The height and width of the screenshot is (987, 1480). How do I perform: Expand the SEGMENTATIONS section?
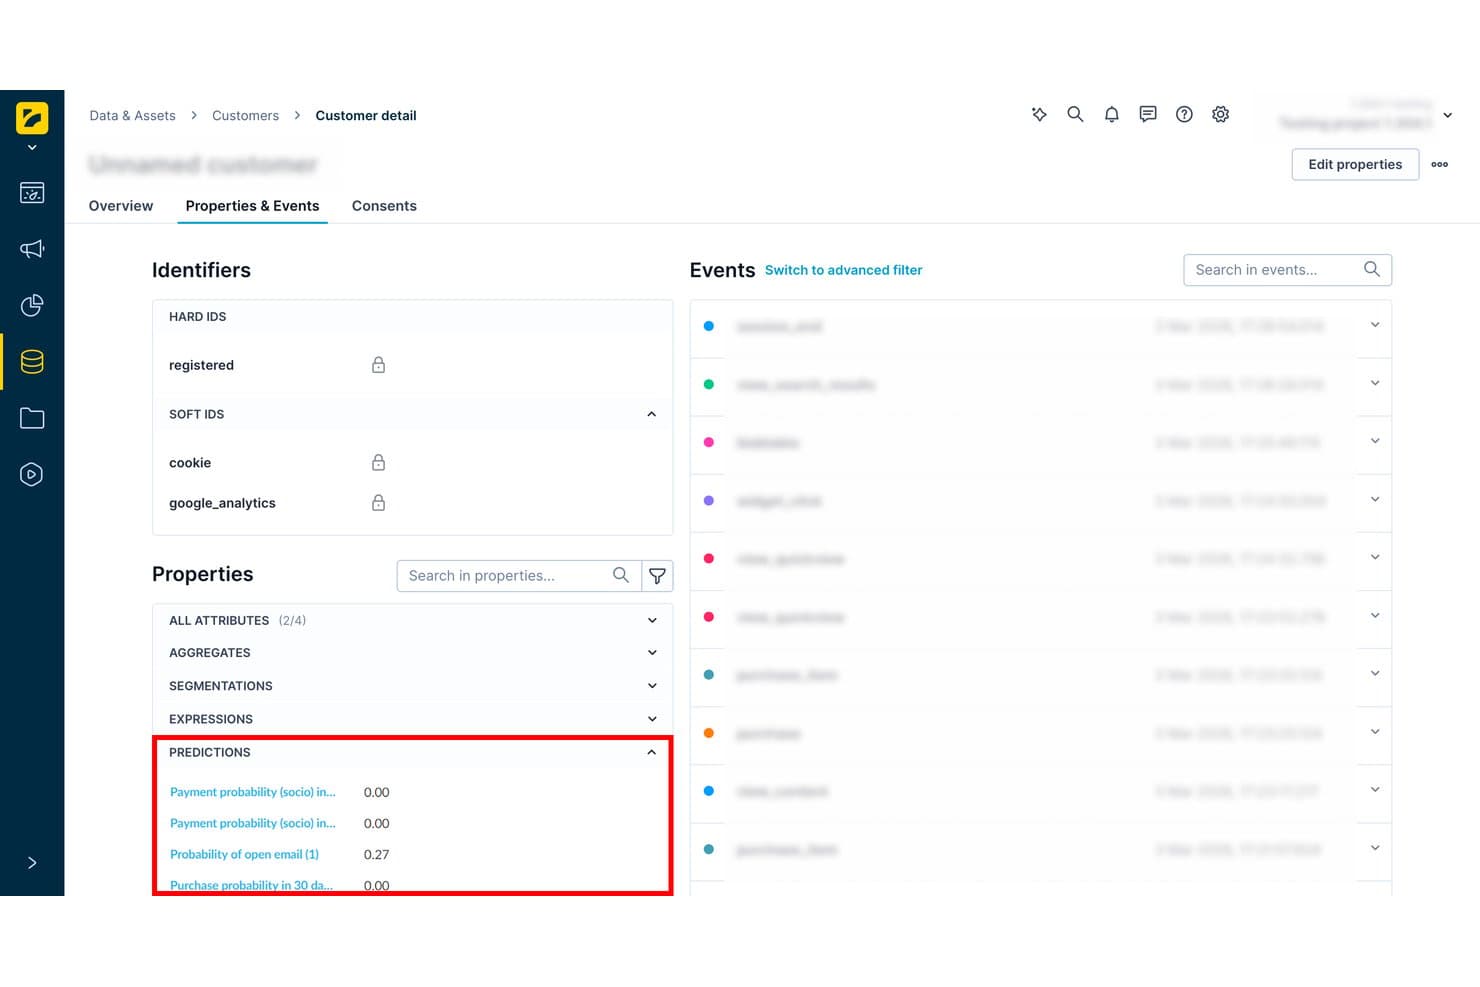652,686
